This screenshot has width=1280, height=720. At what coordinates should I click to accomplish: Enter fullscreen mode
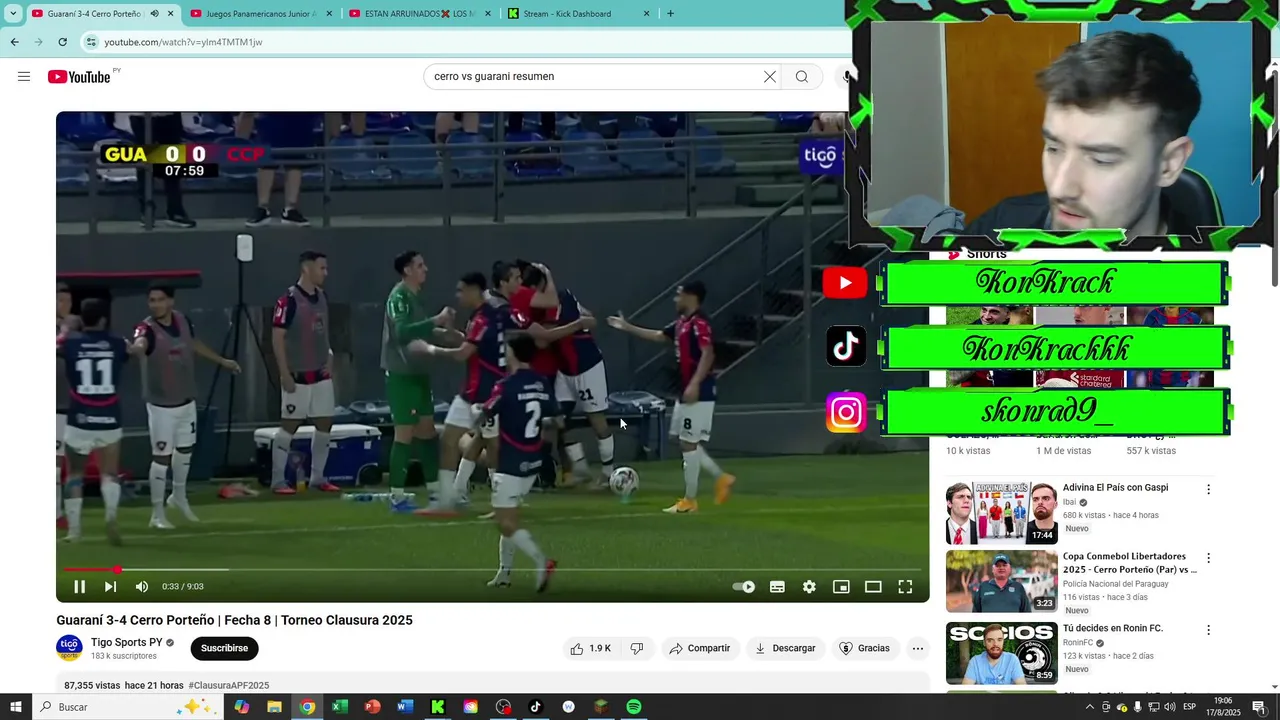[905, 587]
